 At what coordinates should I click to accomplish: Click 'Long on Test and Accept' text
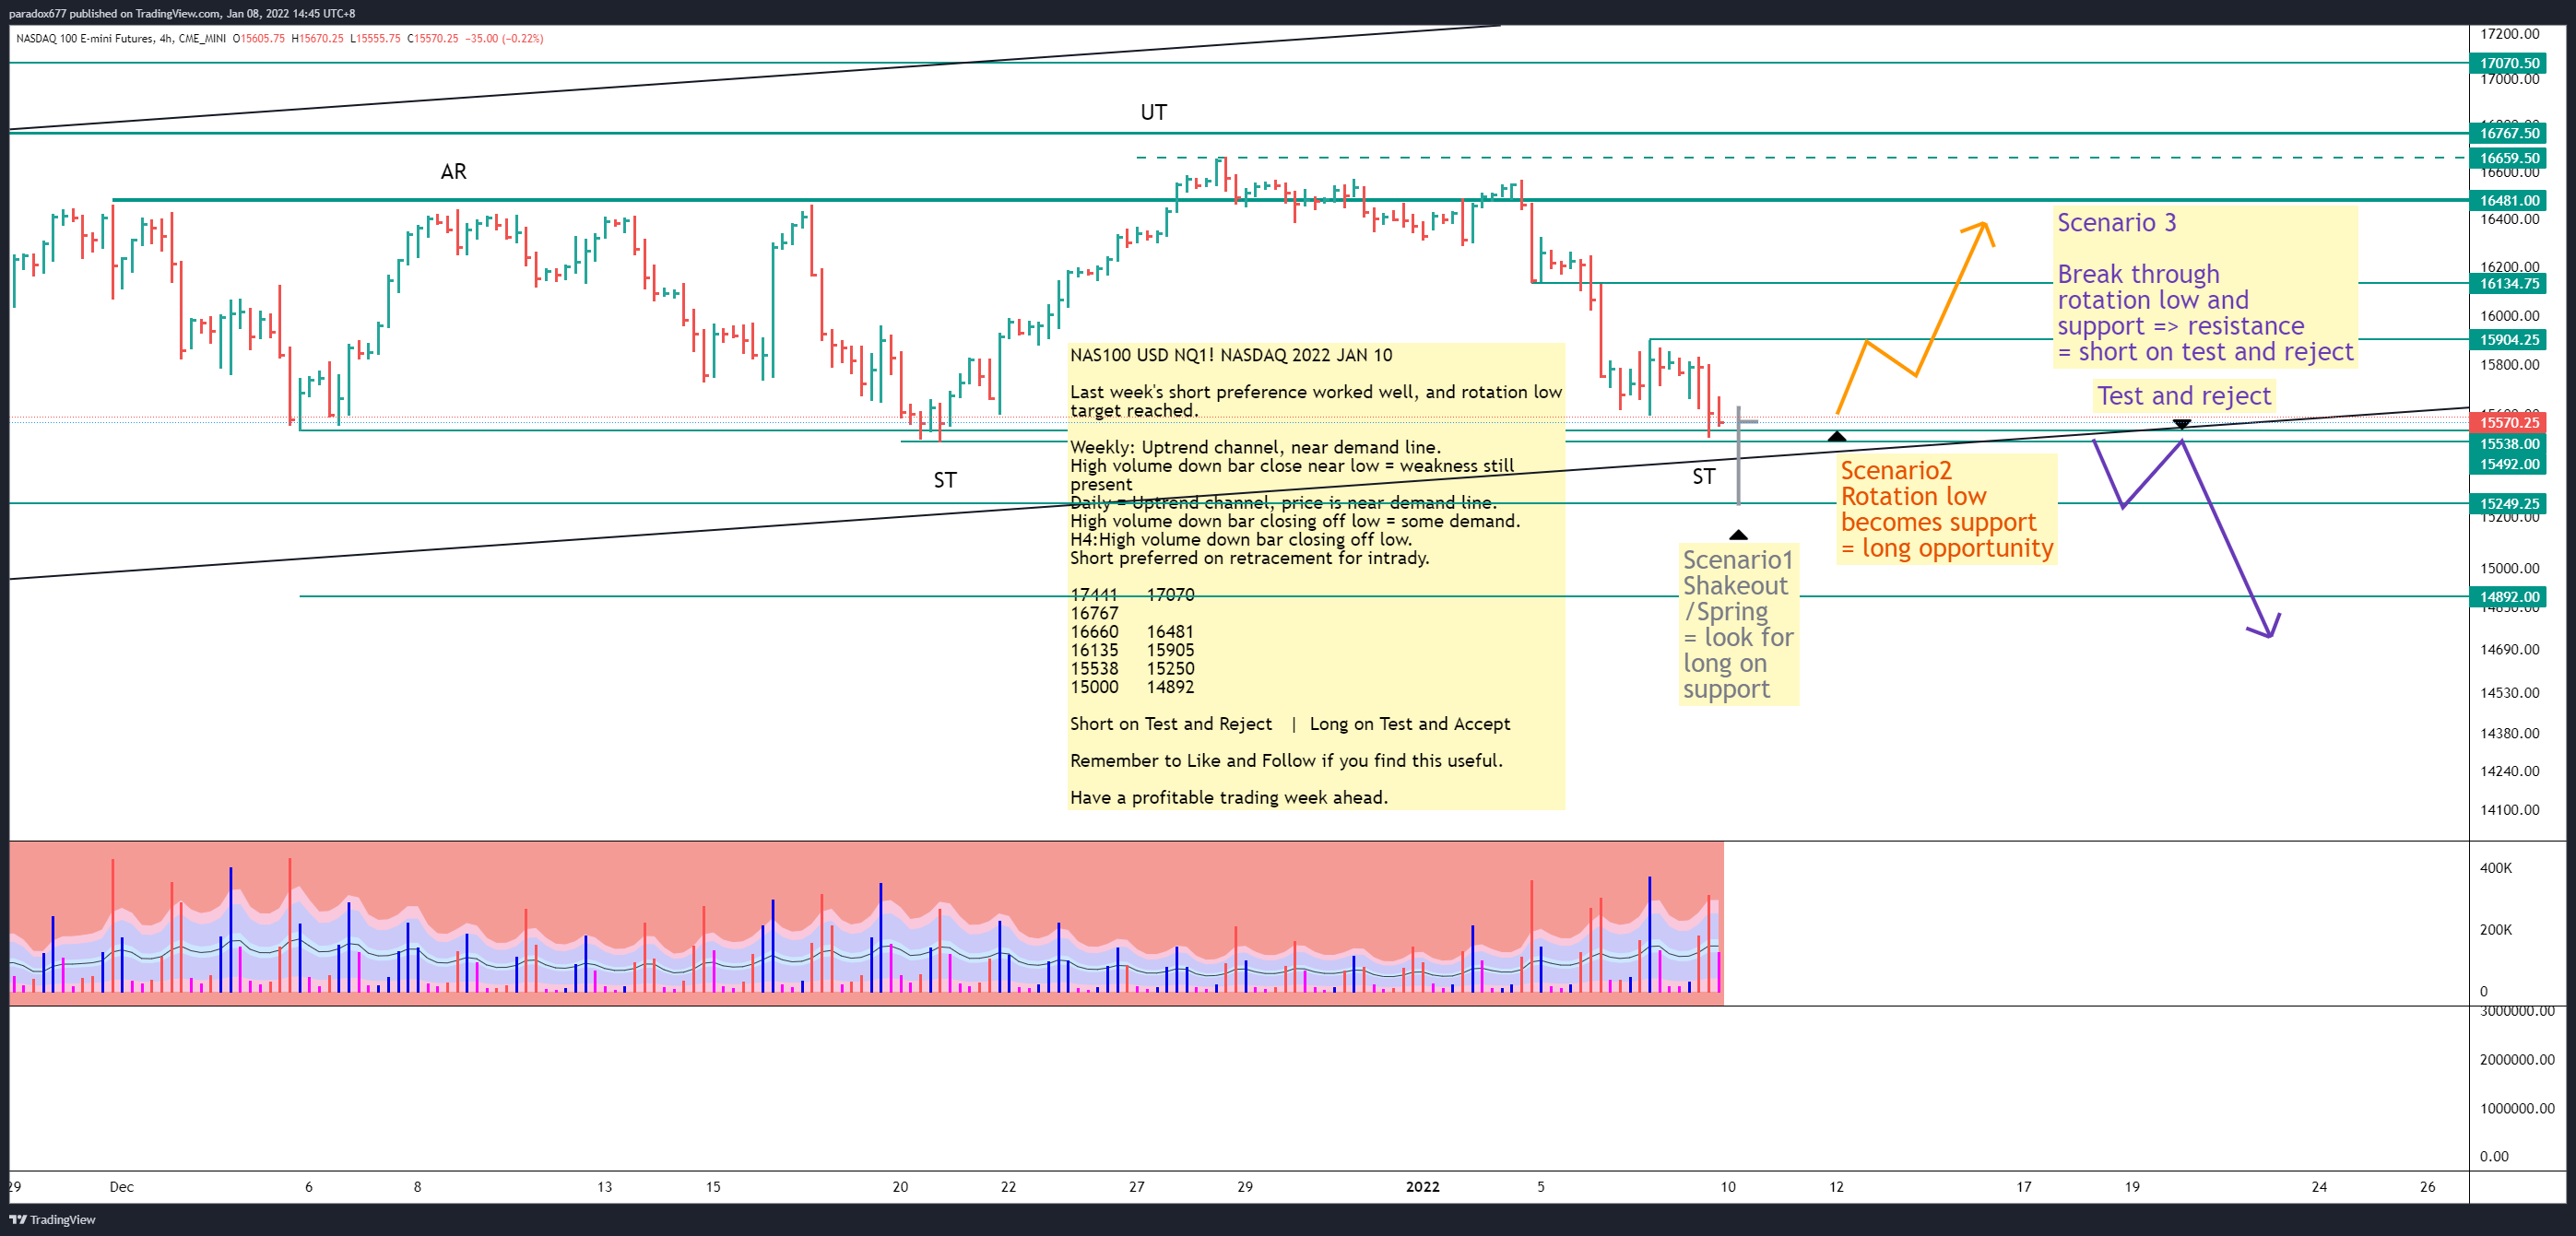tap(1409, 724)
